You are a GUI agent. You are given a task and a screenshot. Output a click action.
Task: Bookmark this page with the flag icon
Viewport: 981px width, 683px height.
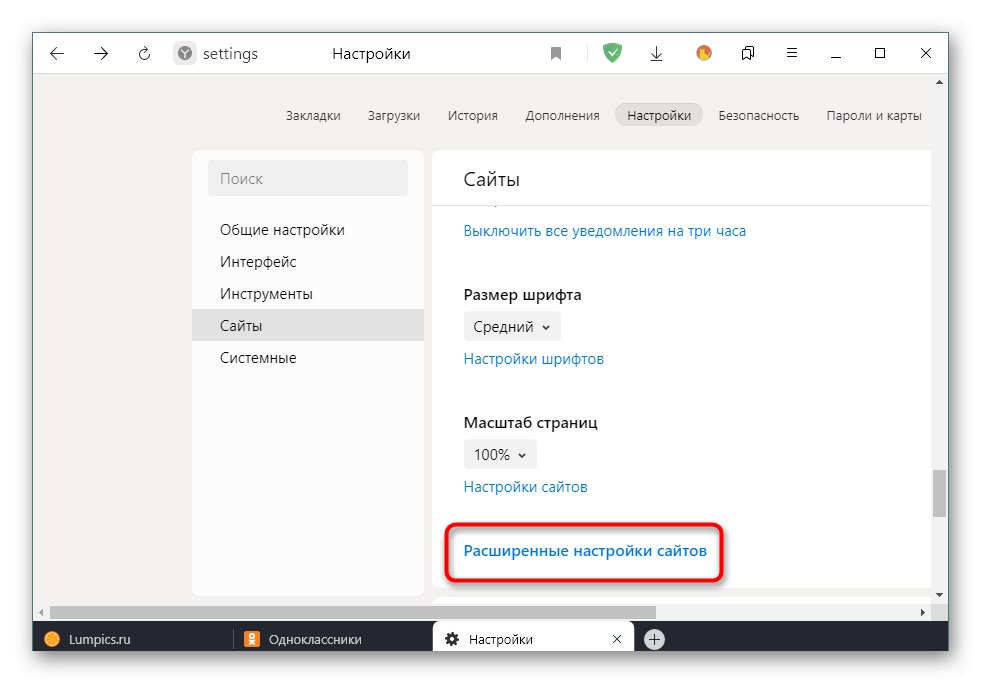pyautogui.click(x=556, y=53)
